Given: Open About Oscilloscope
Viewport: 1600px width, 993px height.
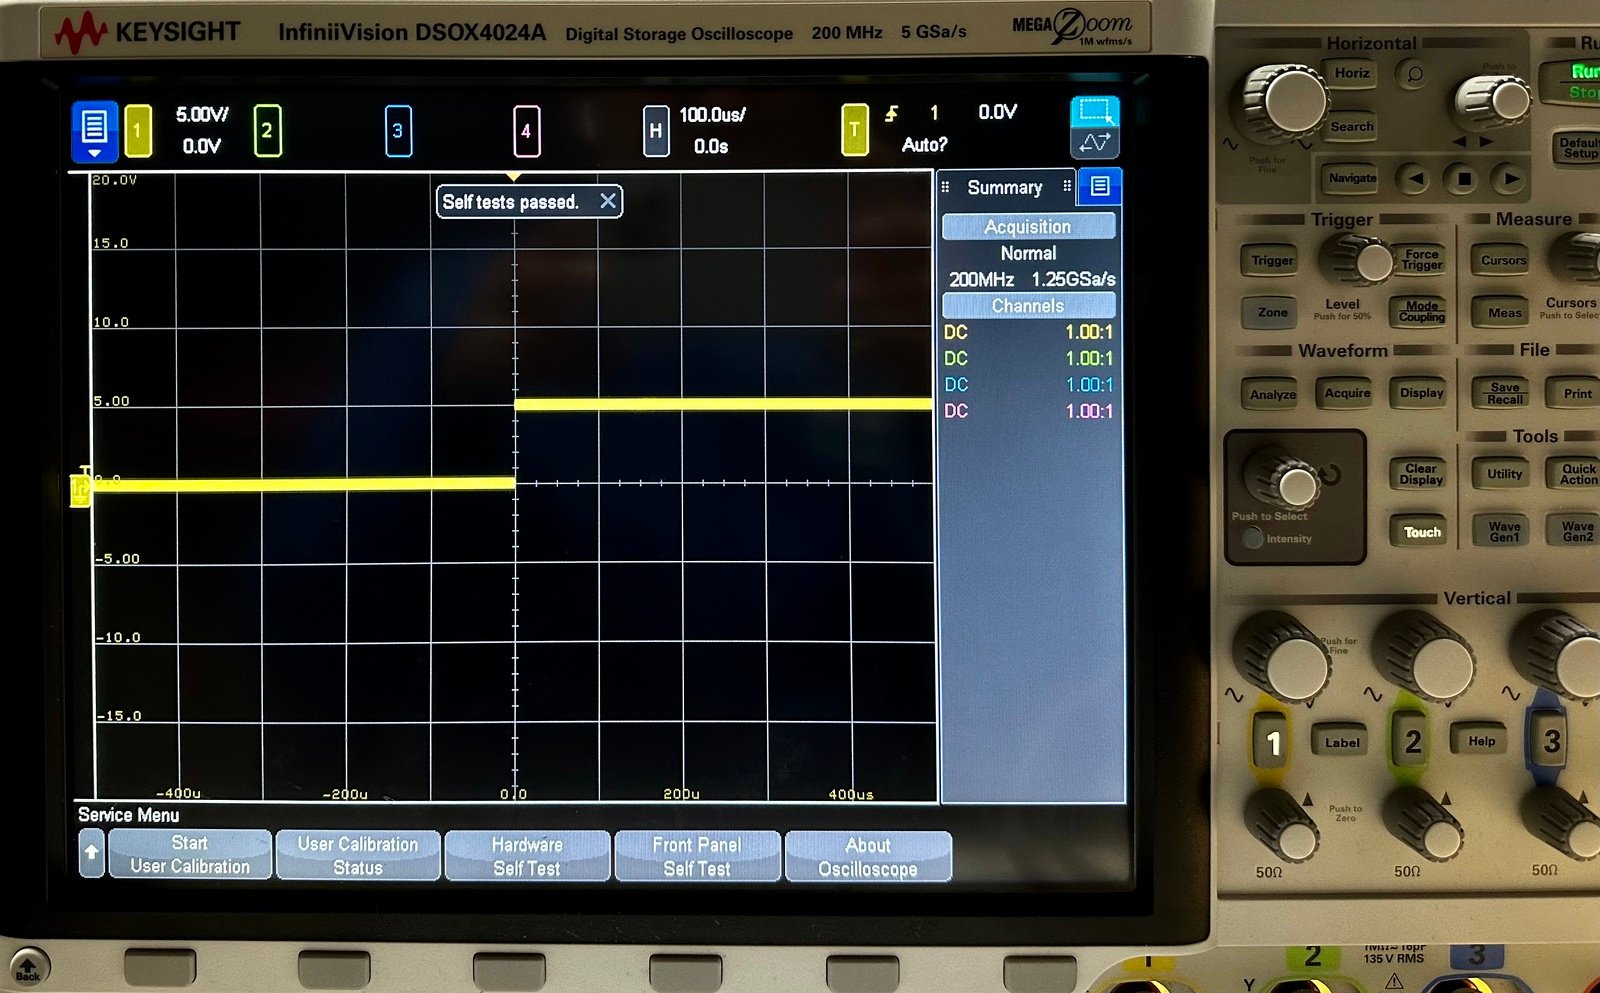Looking at the screenshot, I should pyautogui.click(x=868, y=857).
